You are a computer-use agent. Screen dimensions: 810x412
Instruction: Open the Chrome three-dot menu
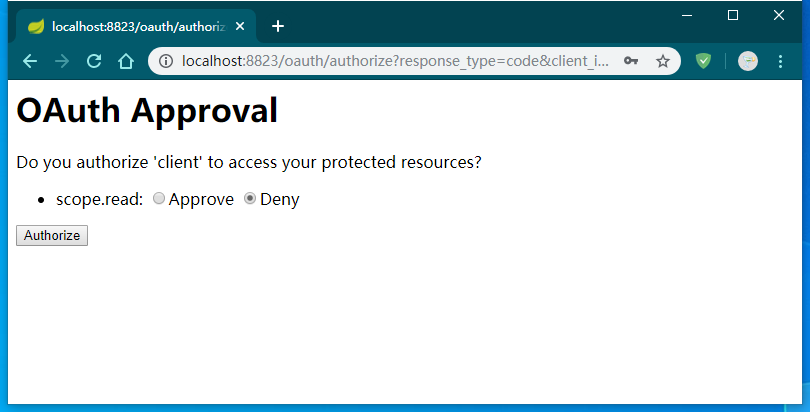click(x=780, y=61)
